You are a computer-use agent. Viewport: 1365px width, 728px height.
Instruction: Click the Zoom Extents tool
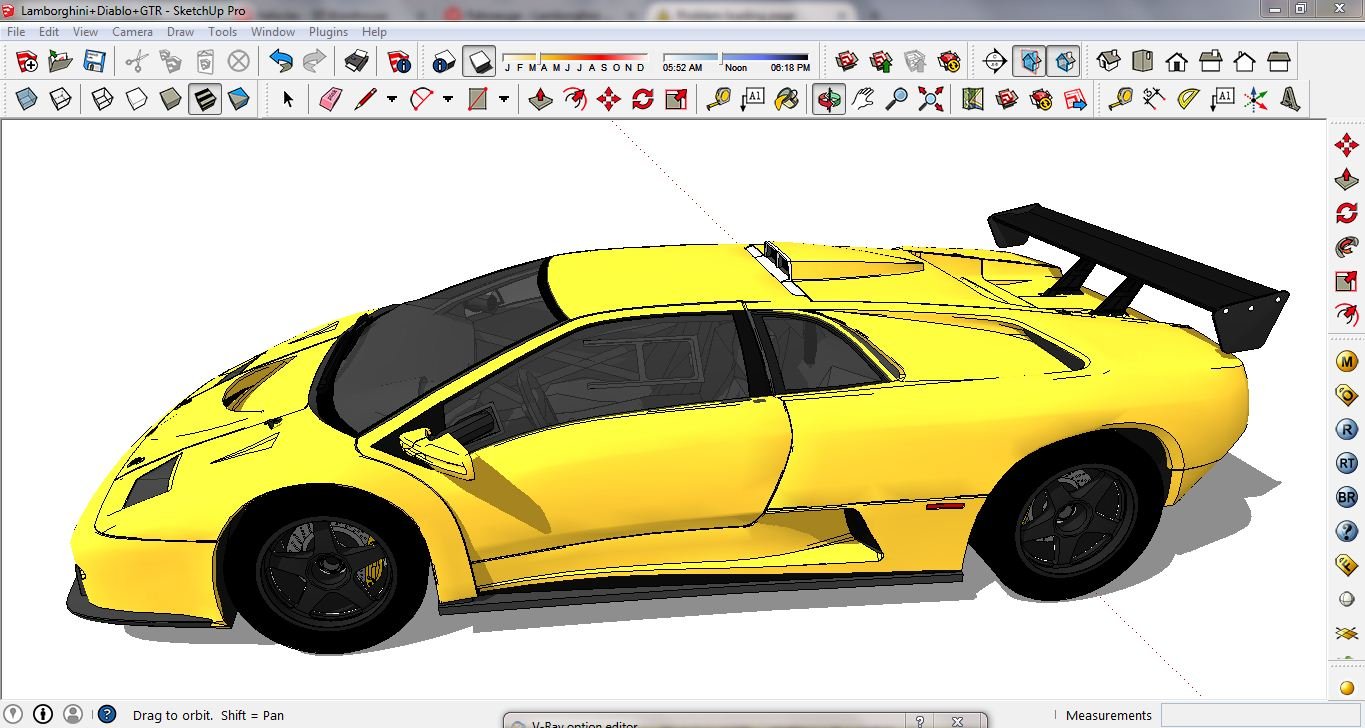(931, 99)
